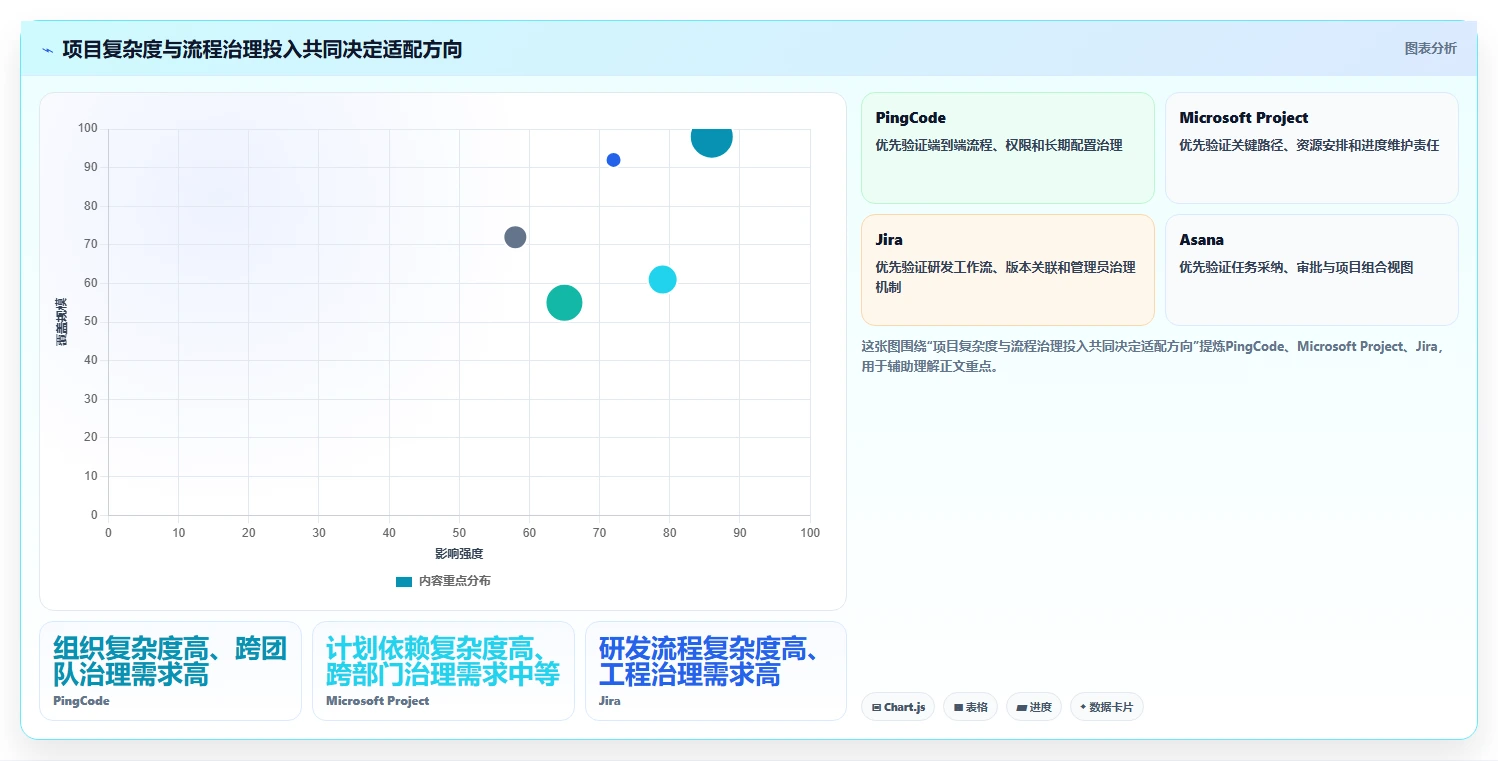Click the 优先验证端到端流程、权限和长期配置治理 text
The image size is (1498, 761).
click(x=999, y=145)
